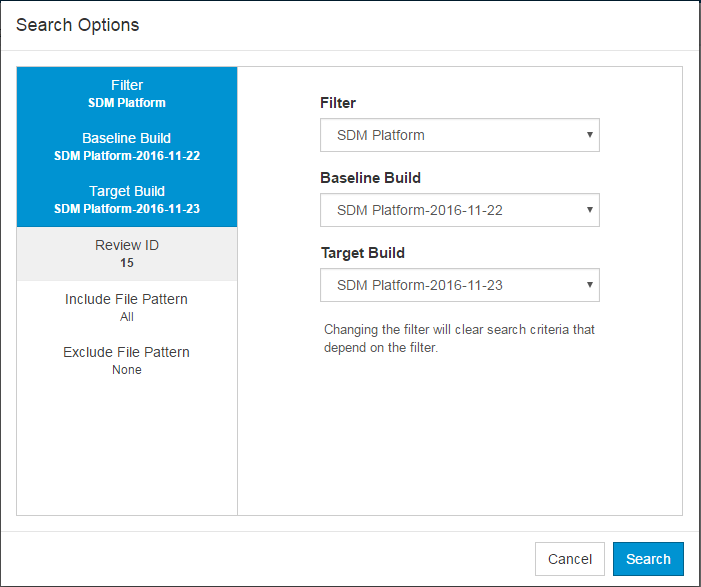Select Target Build in sidebar
Image resolution: width=701 pixels, height=587 pixels.
pos(127,200)
